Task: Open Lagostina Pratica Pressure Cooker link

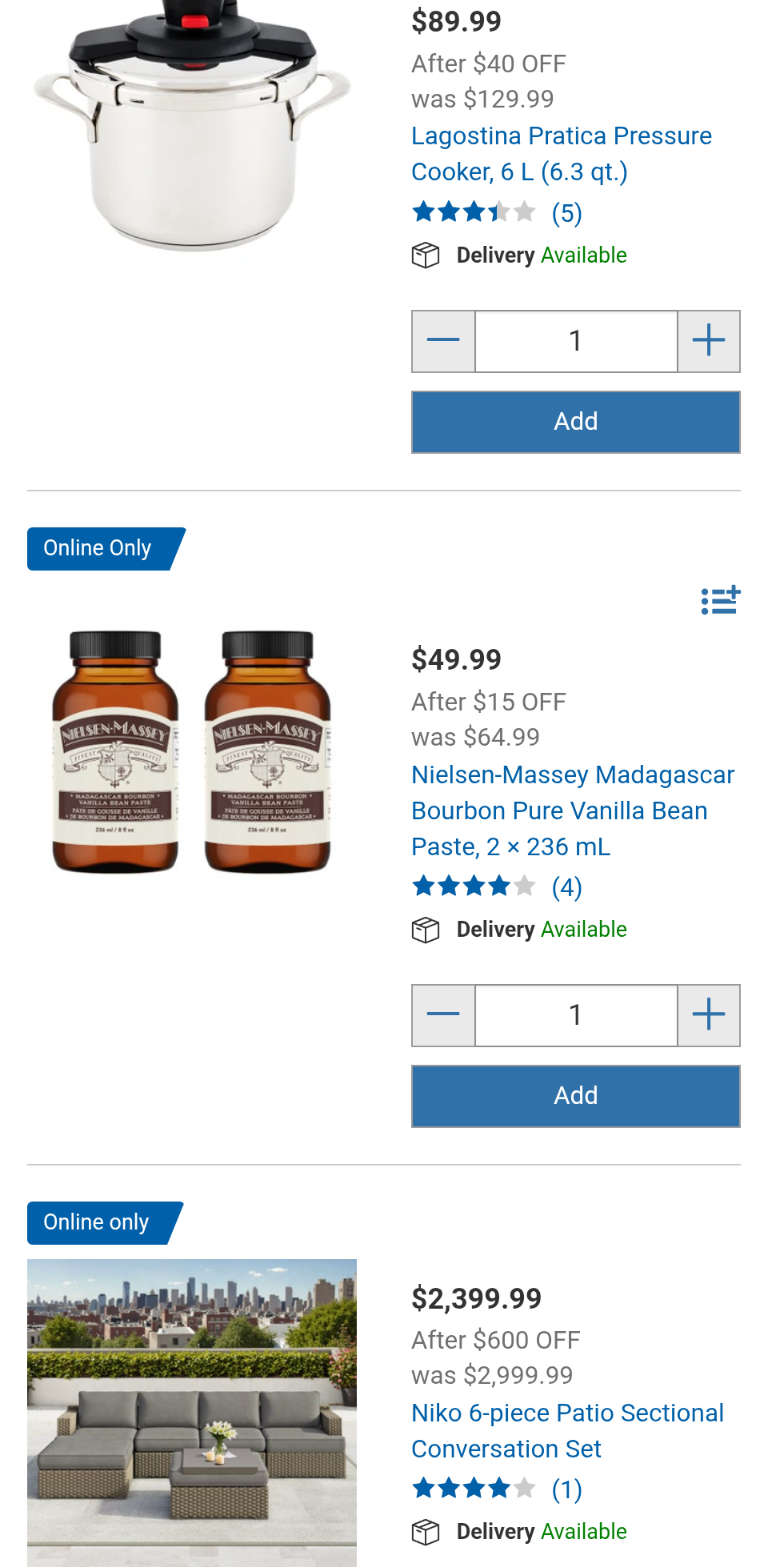Action: tap(561, 154)
